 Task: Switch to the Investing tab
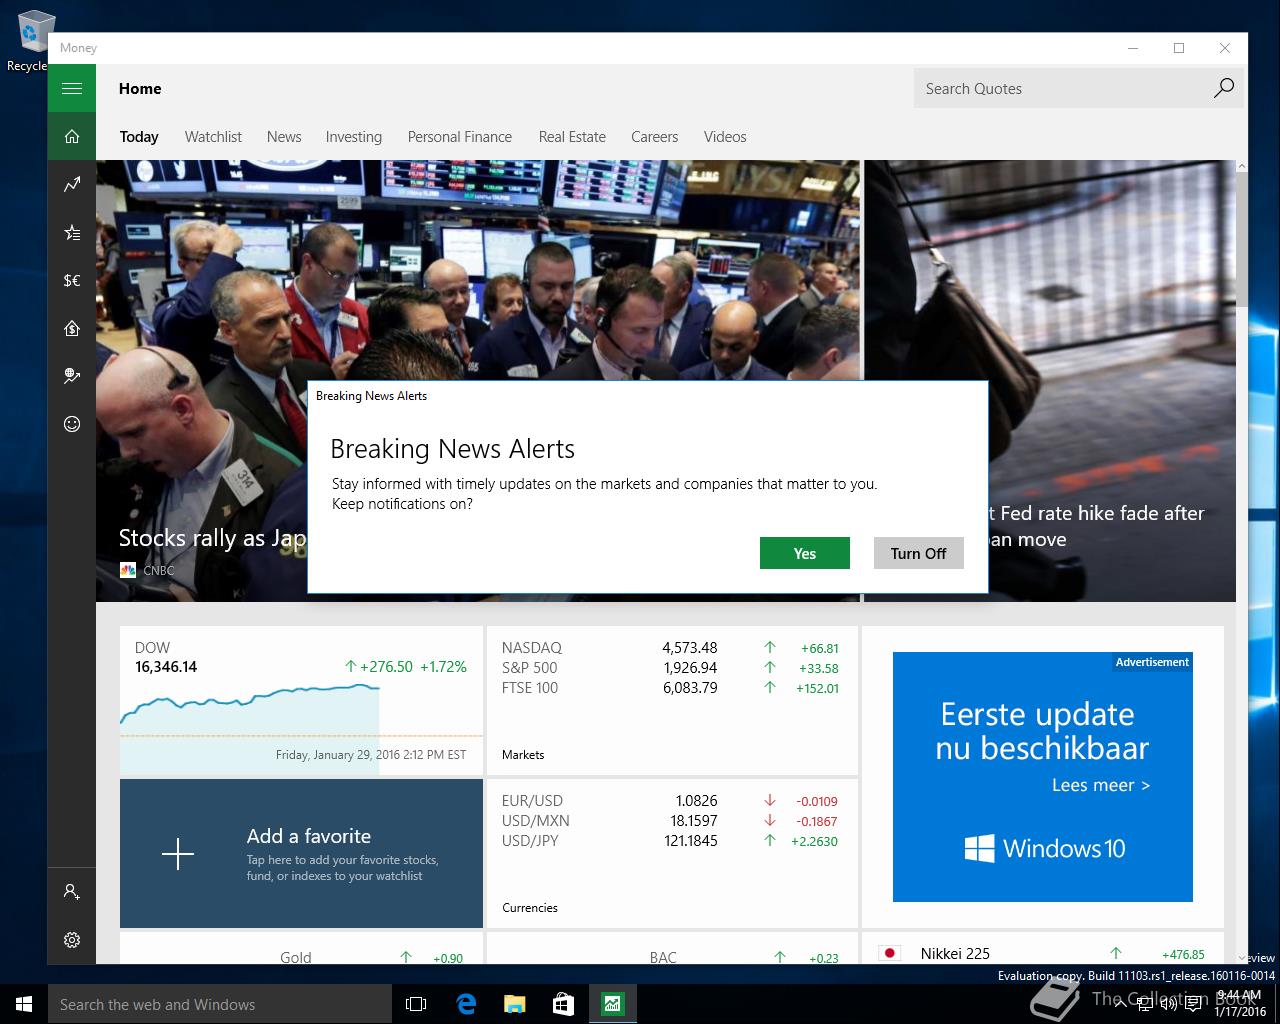point(354,137)
